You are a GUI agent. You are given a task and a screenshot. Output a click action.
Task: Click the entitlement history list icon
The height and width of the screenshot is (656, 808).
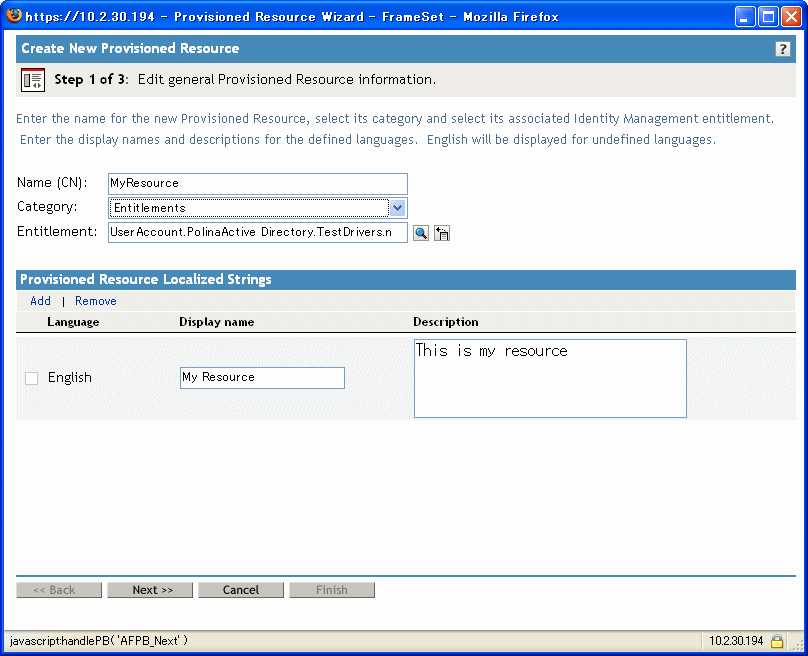pyautogui.click(x=442, y=233)
